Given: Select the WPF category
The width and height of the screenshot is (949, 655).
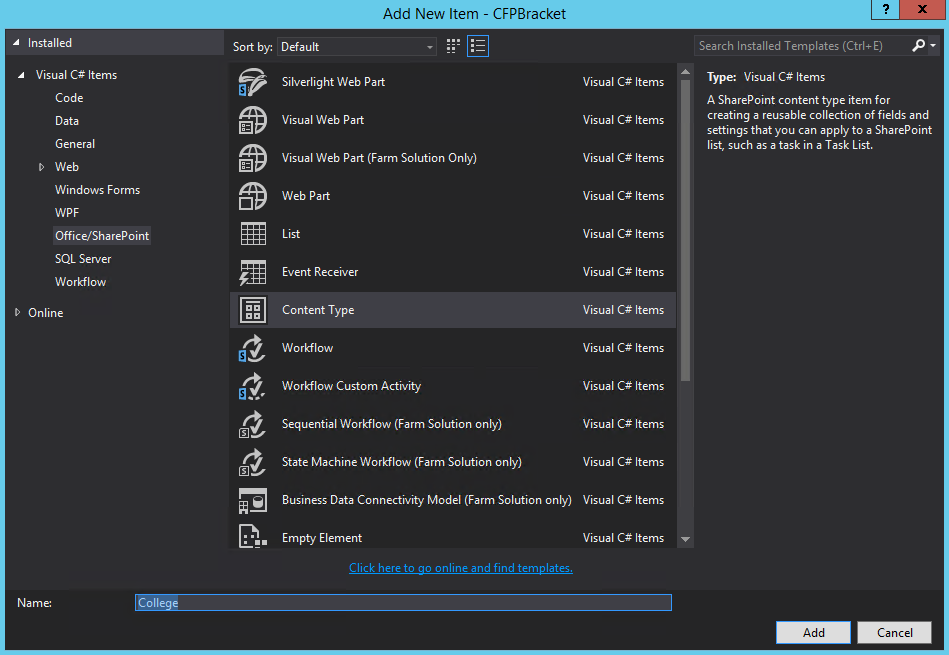Looking at the screenshot, I should [67, 213].
